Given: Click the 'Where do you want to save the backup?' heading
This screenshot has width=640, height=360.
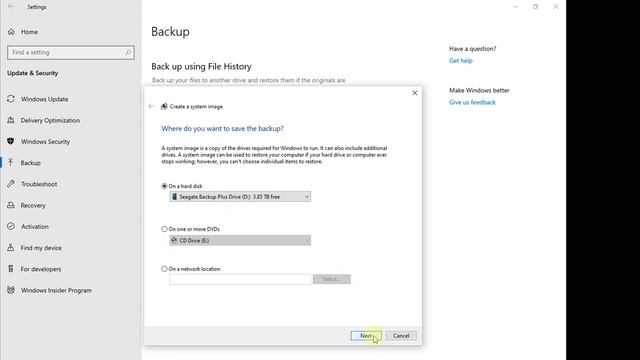Looking at the screenshot, I should click(222, 128).
